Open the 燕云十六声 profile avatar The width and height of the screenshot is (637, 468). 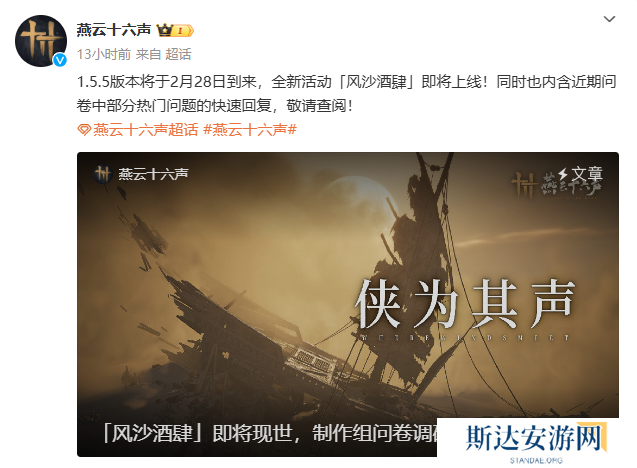click(41, 41)
